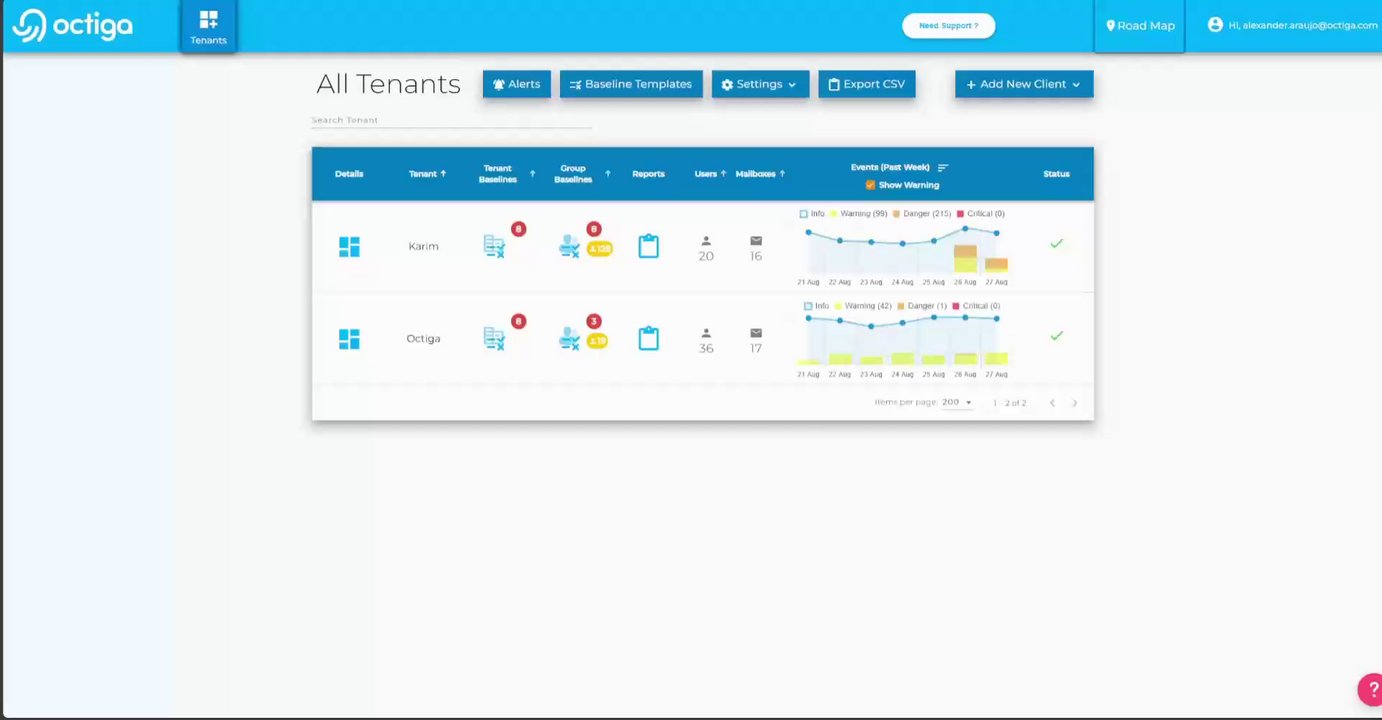Select the Octiga tenant name
The height and width of the screenshot is (720, 1382).
tap(423, 338)
